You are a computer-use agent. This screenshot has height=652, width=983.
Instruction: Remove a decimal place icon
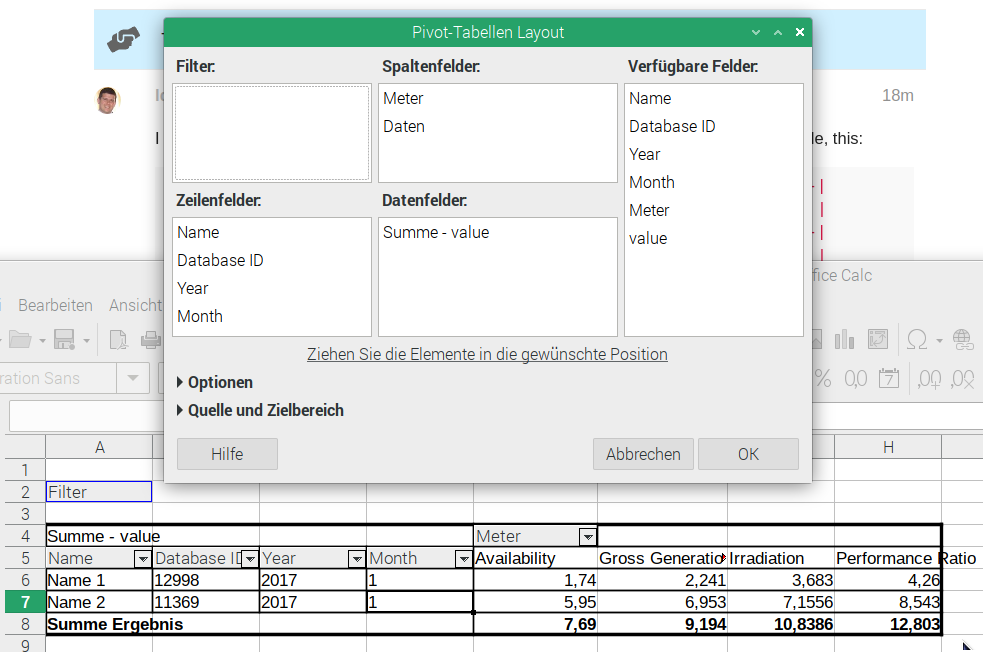pos(962,379)
